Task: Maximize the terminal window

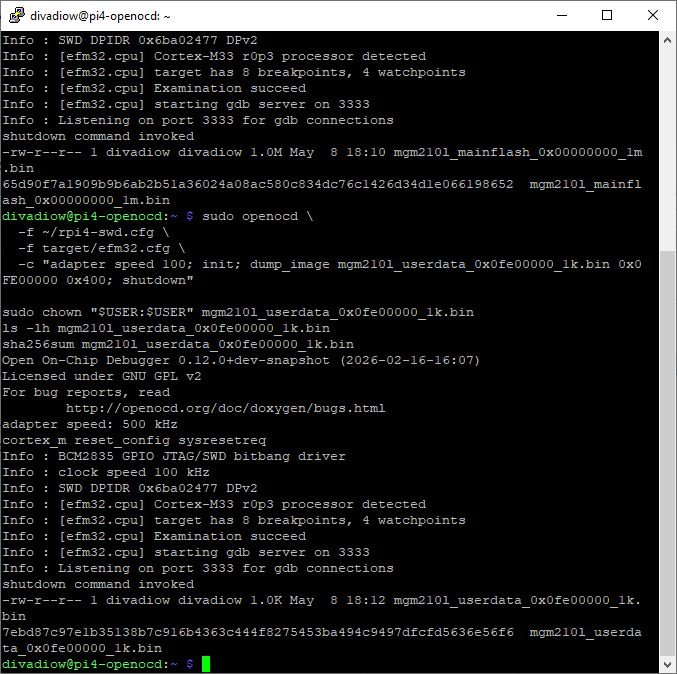Action: (x=607, y=16)
